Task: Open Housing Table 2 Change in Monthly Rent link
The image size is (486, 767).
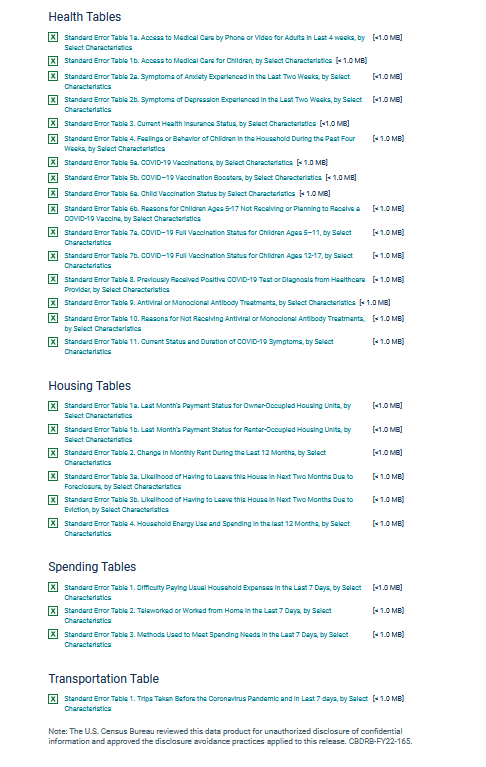Action: (195, 458)
